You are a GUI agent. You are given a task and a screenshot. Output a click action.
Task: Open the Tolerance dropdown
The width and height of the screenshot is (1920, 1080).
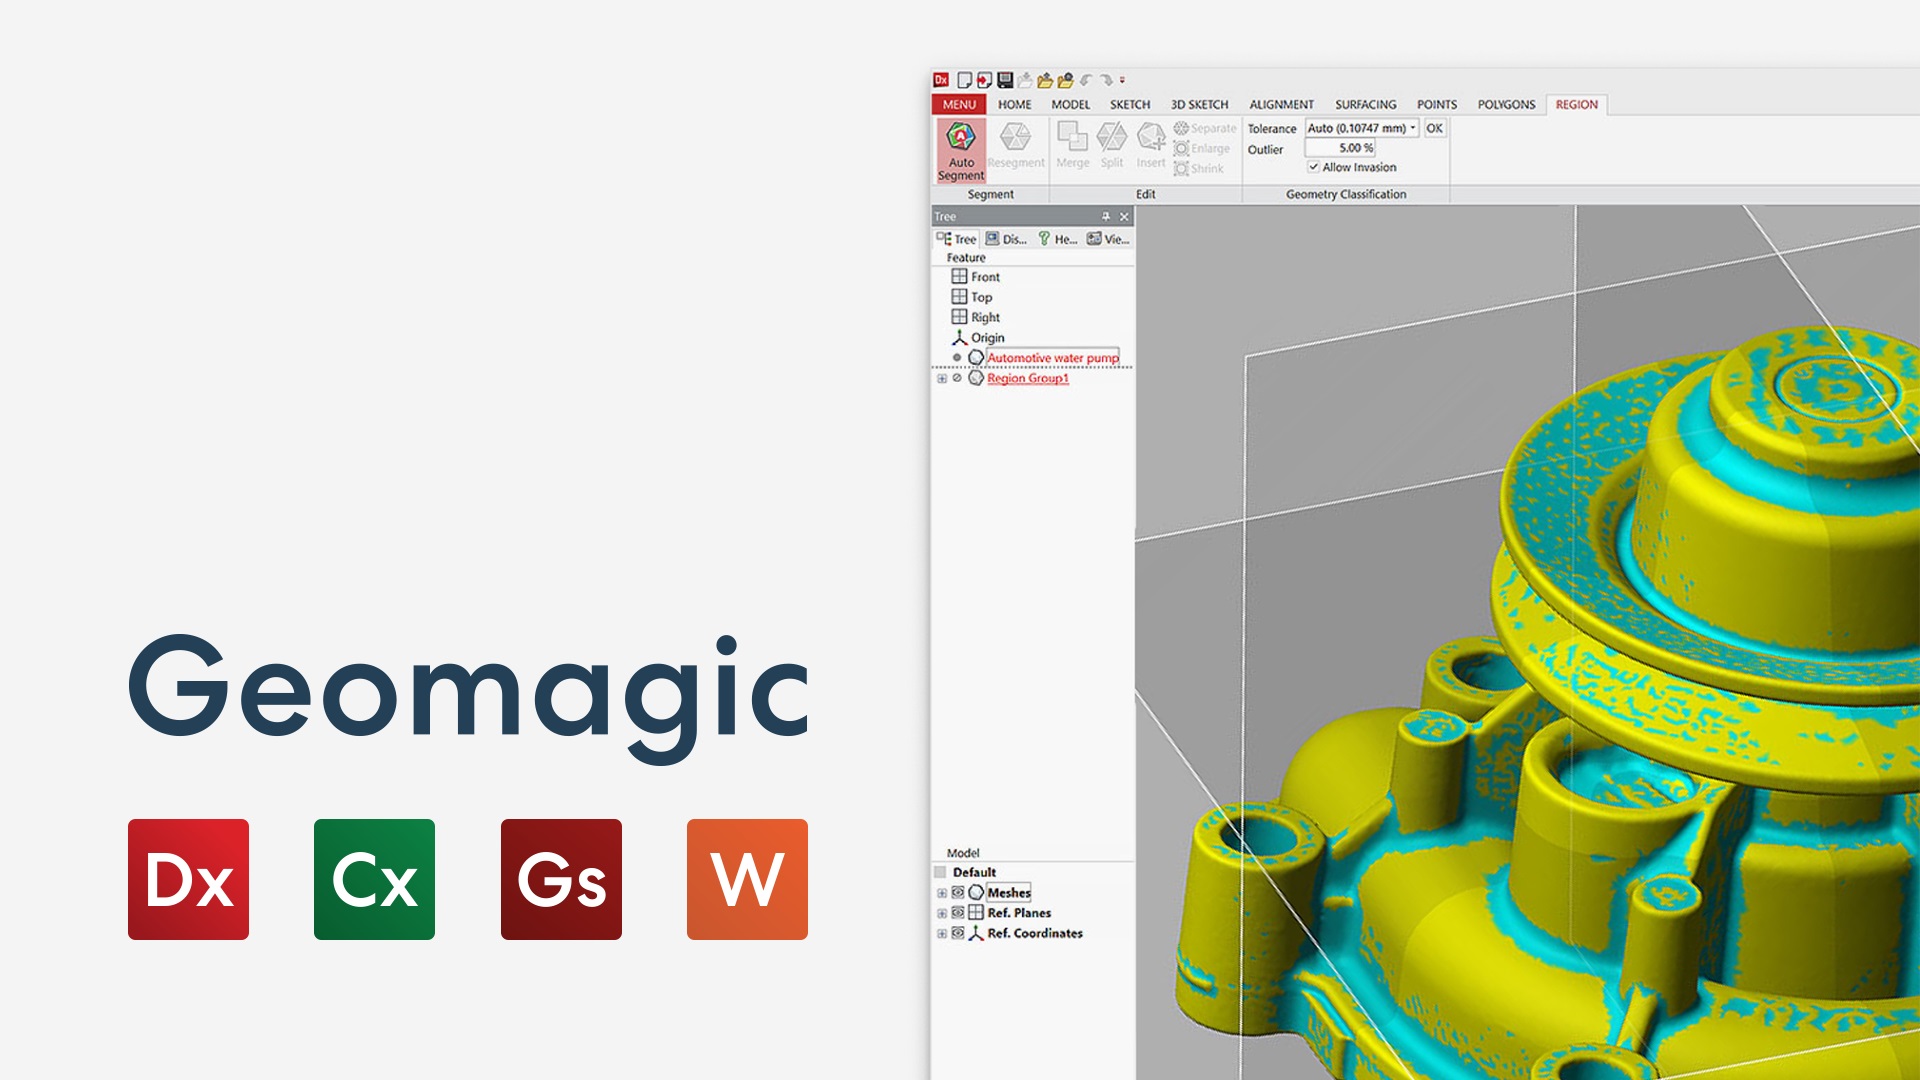1413,128
